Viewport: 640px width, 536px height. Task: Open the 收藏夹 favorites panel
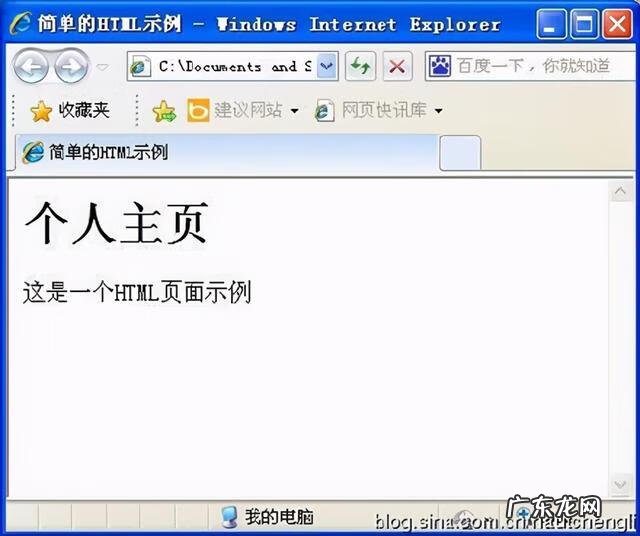point(70,110)
